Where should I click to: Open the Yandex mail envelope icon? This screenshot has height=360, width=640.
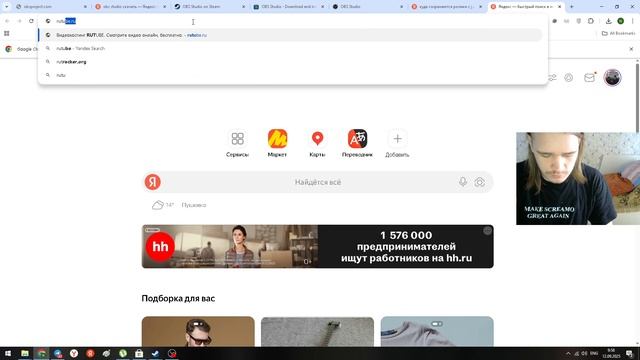click(x=589, y=77)
